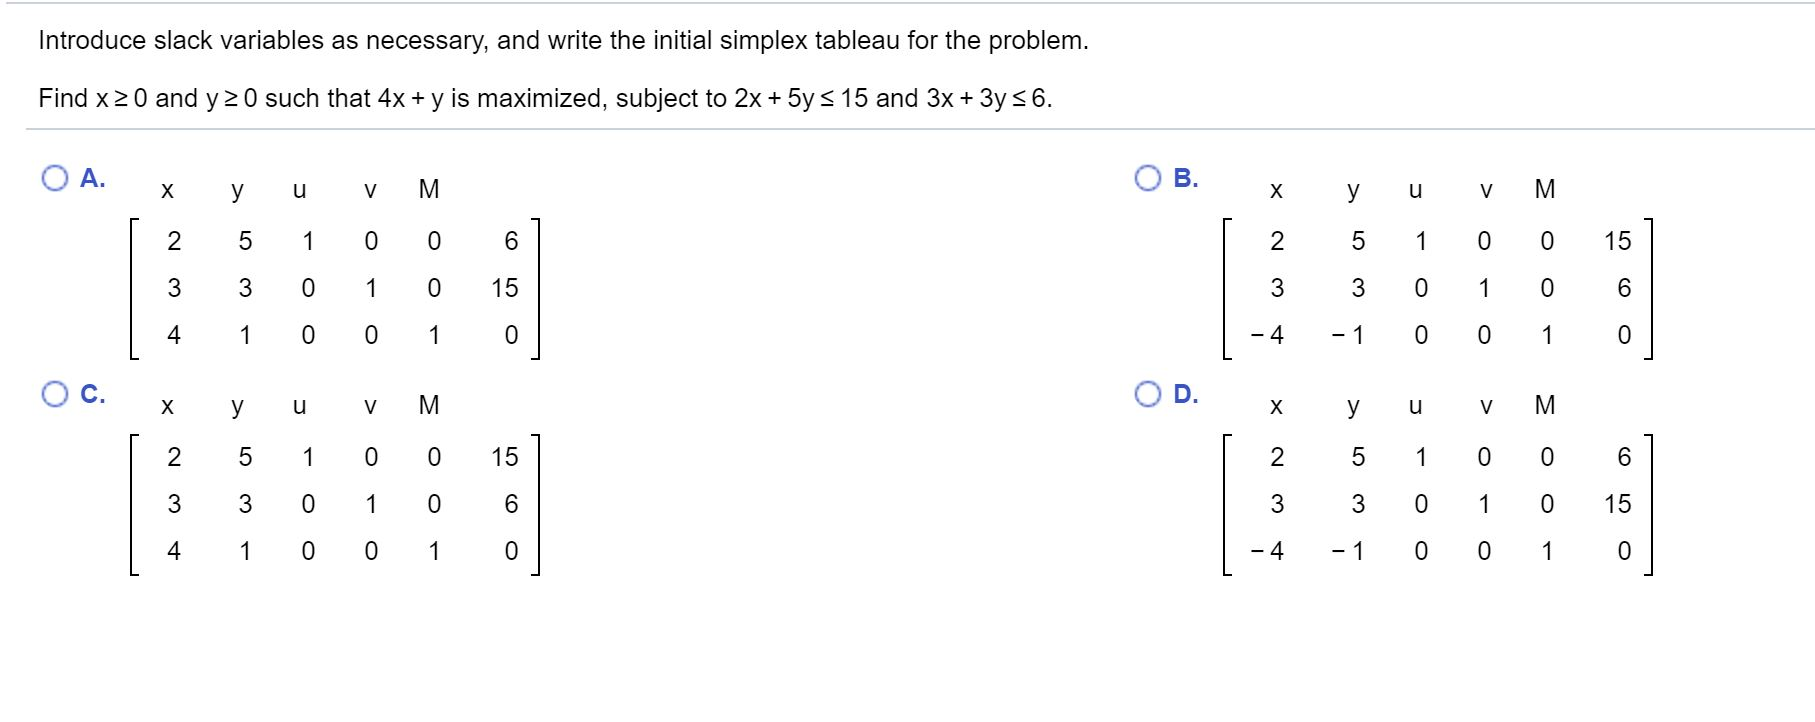1815x722 pixels.
Task: Click the bold label C next to its radio button
Action: [x=91, y=393]
